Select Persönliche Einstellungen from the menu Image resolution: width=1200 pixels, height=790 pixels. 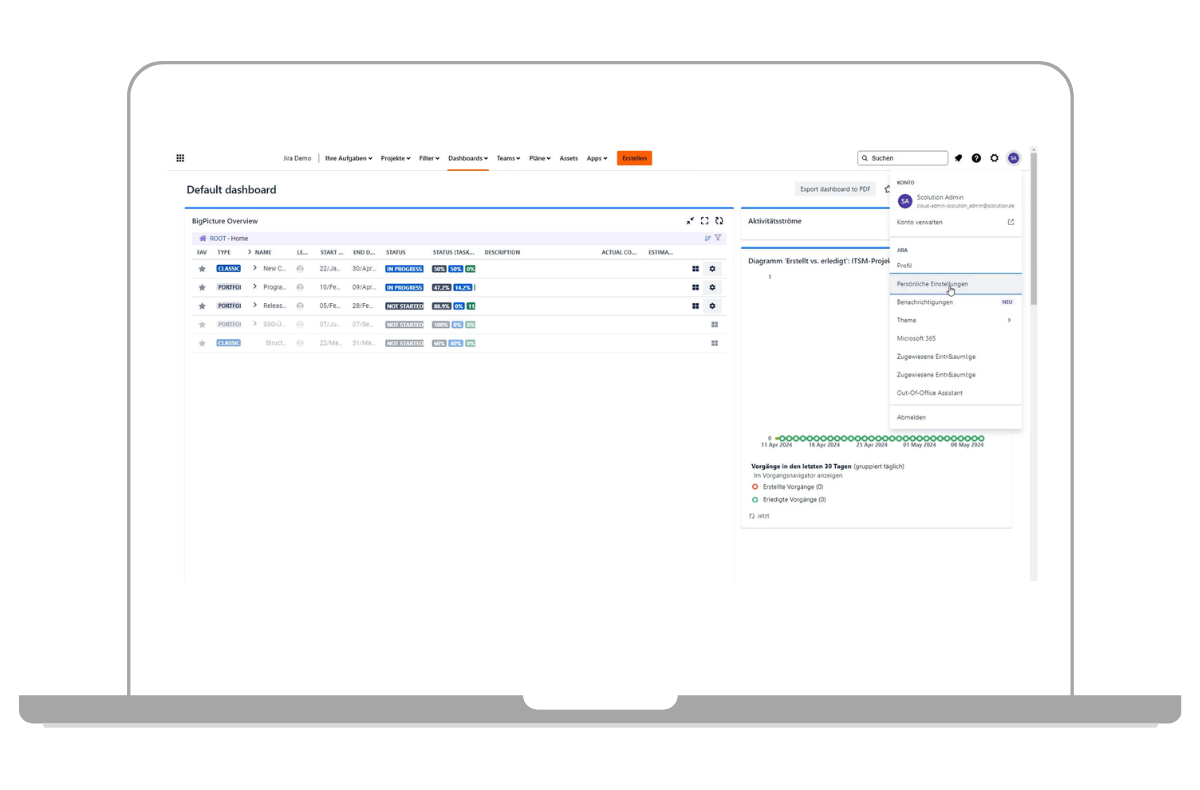click(932, 284)
